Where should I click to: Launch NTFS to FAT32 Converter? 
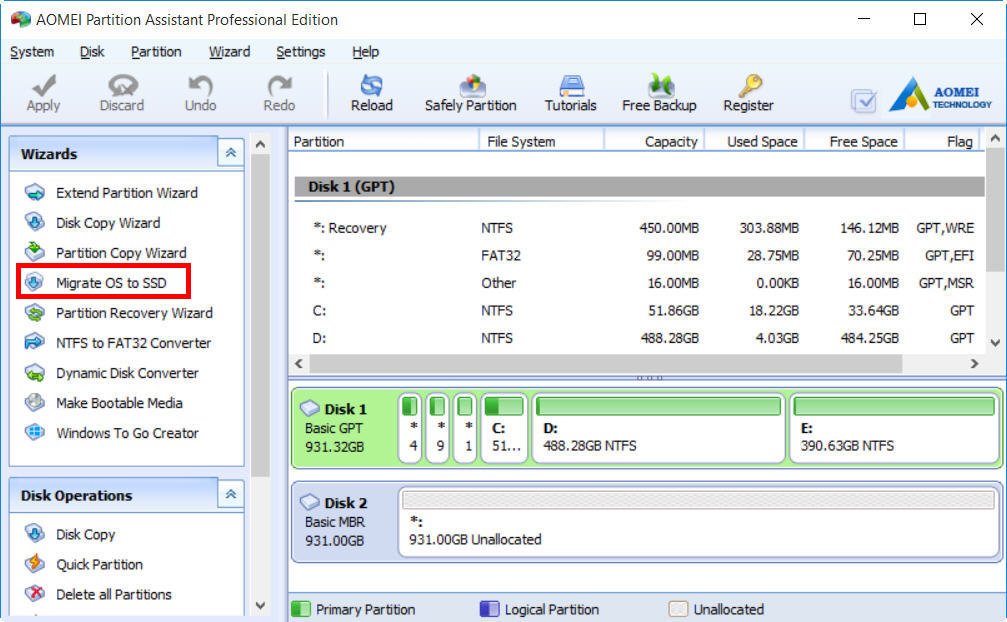(x=118, y=343)
